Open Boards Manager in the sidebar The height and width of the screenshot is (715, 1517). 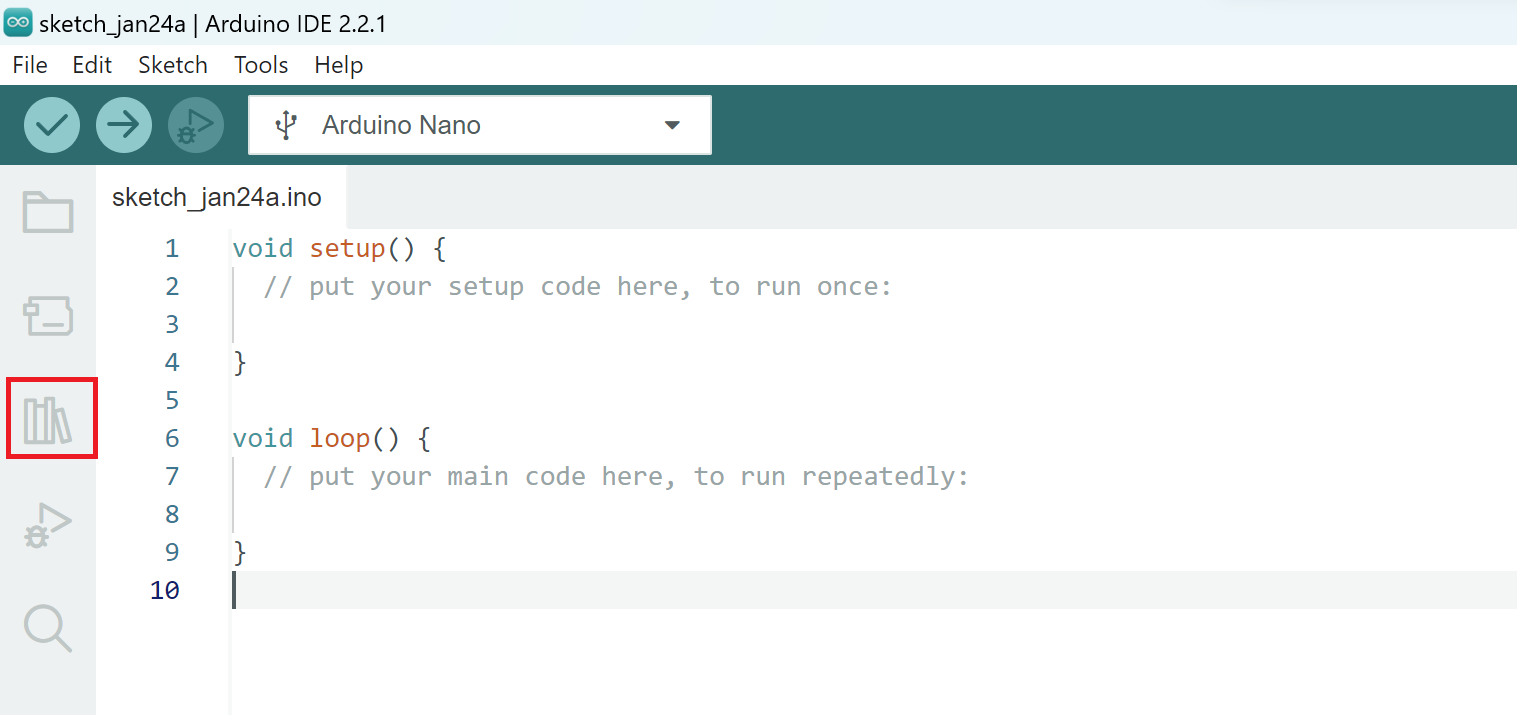point(48,316)
